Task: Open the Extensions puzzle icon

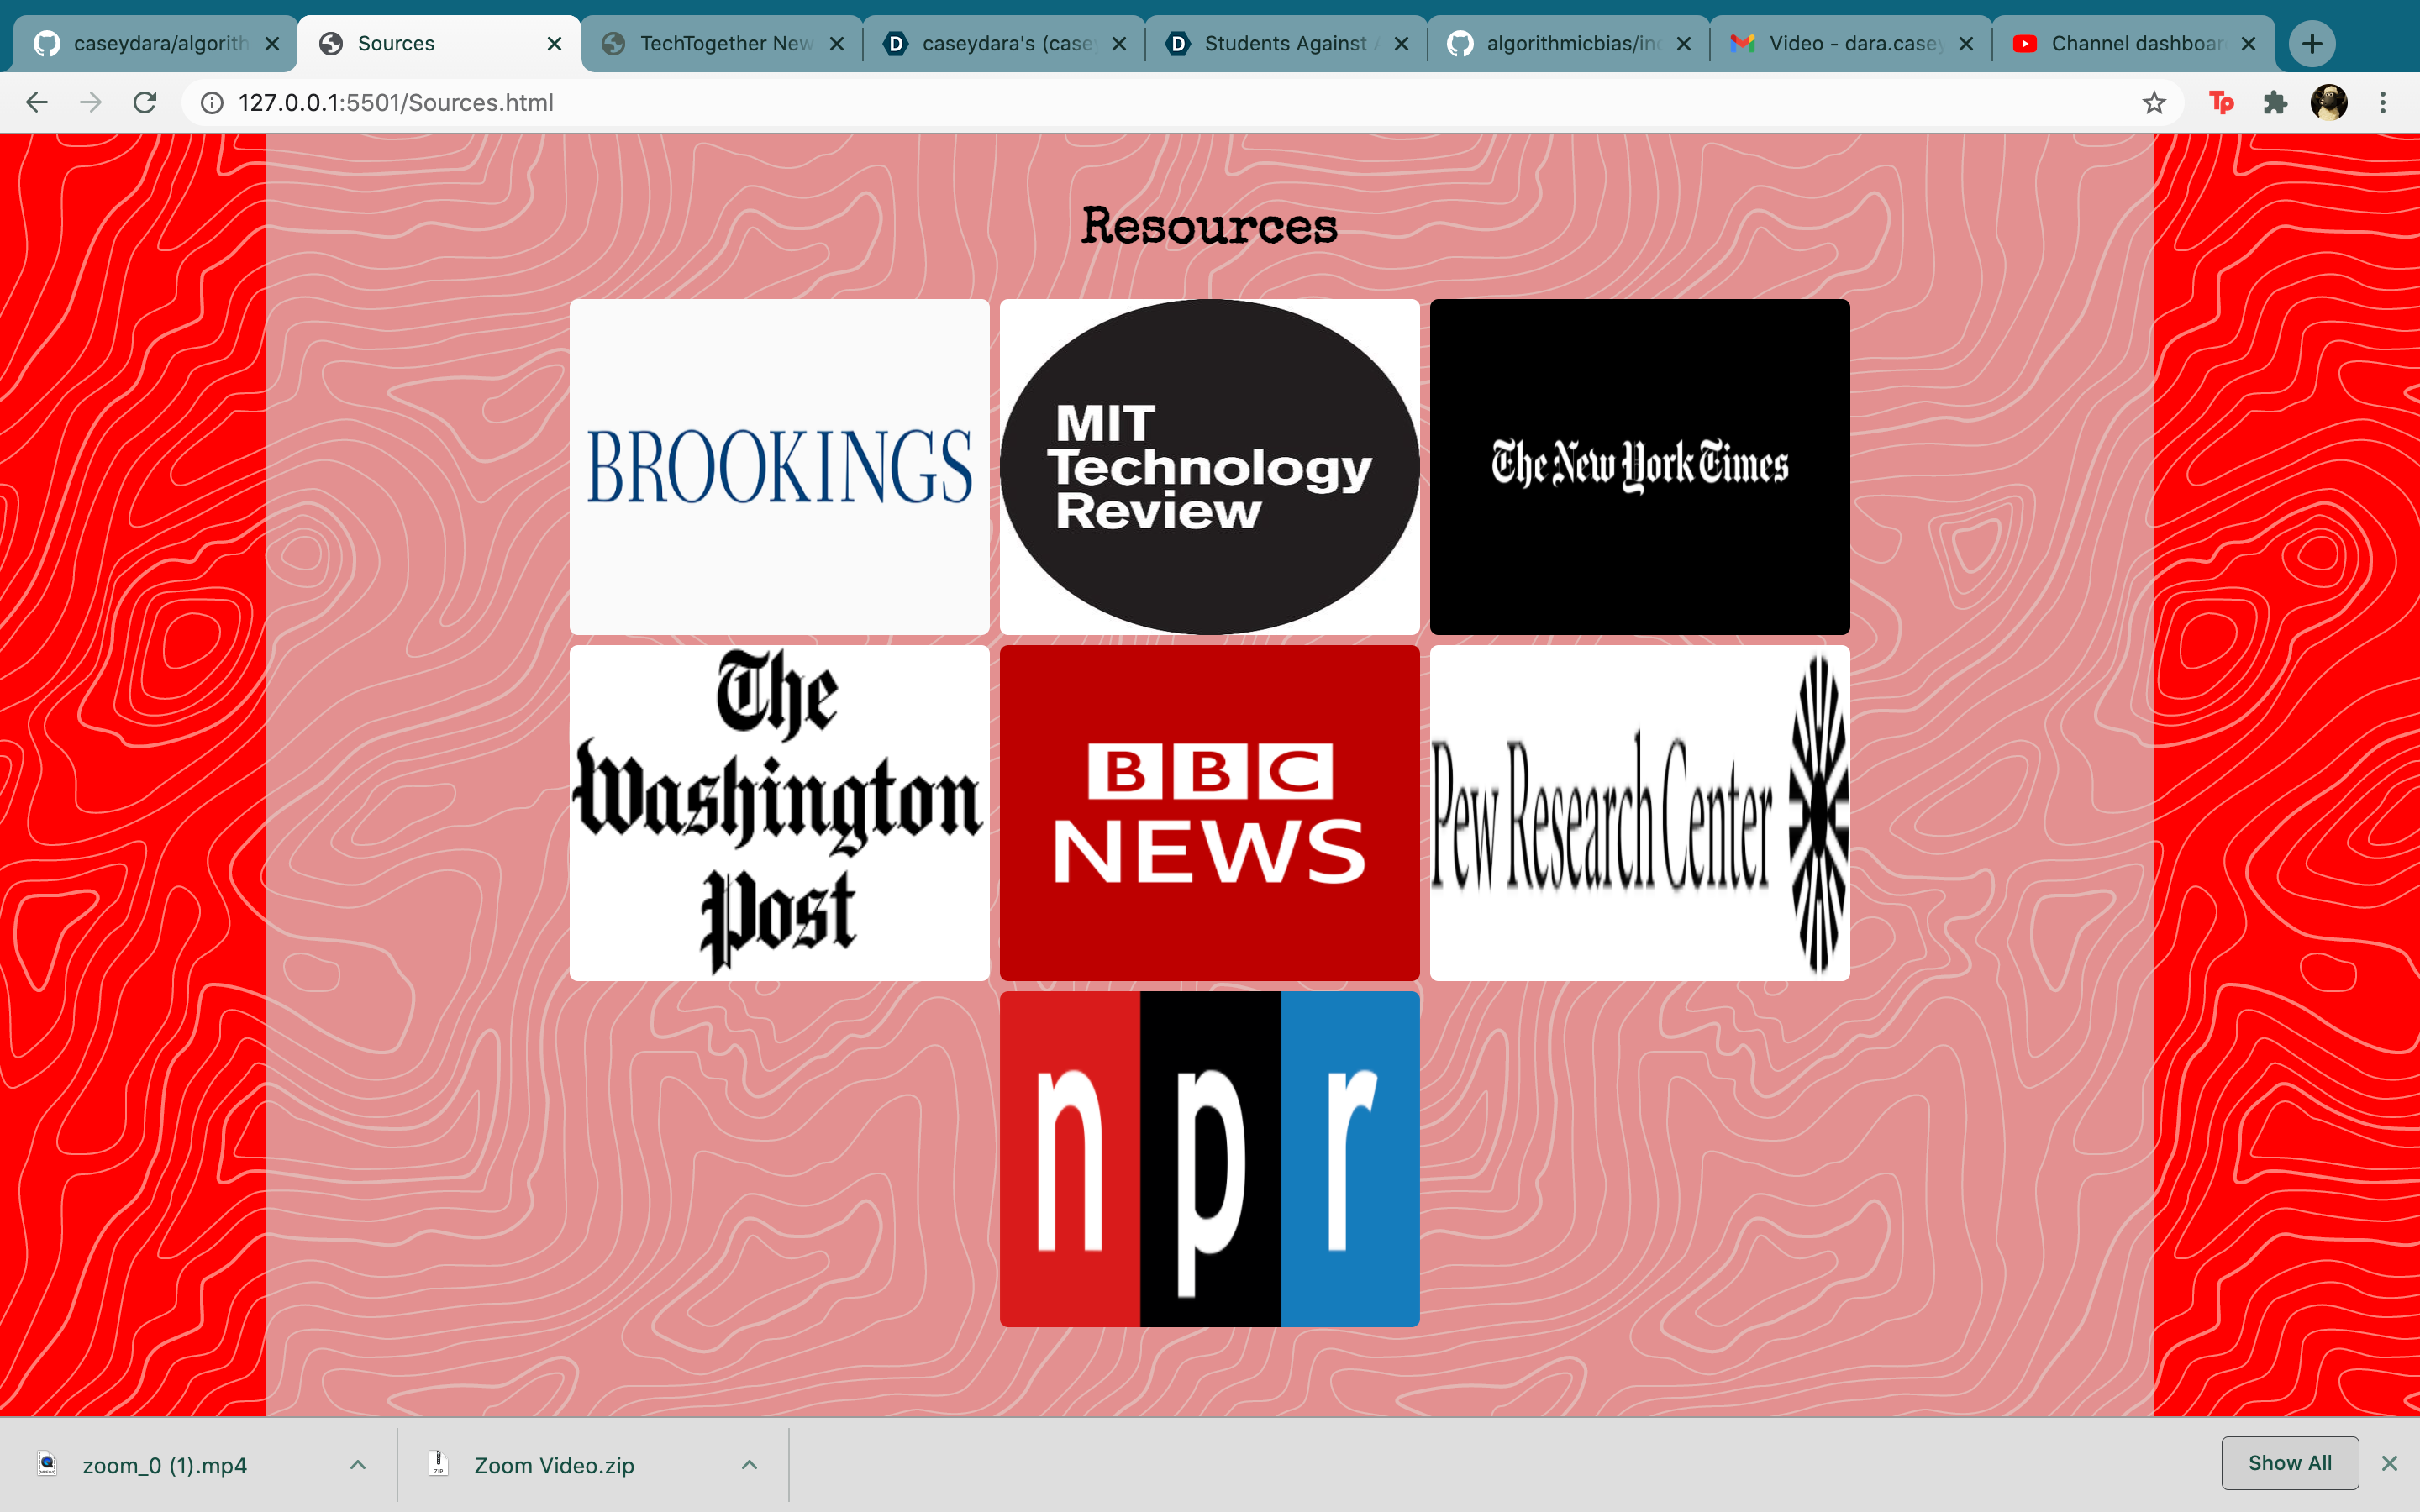Action: pyautogui.click(x=2275, y=102)
